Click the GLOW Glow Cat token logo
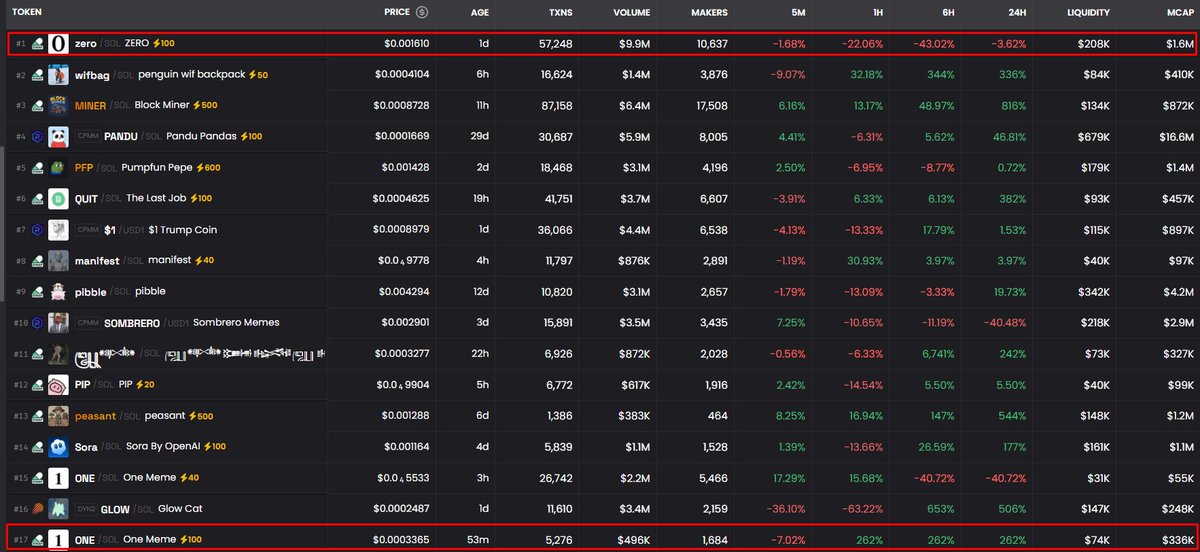The width and height of the screenshot is (1200, 552). (58, 509)
